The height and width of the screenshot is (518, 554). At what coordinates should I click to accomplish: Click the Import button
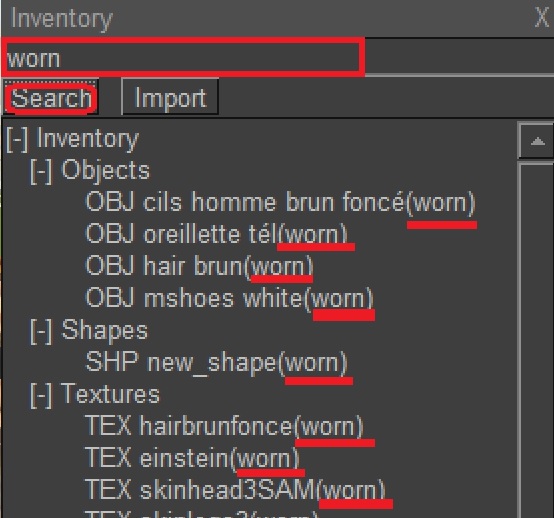click(x=170, y=97)
